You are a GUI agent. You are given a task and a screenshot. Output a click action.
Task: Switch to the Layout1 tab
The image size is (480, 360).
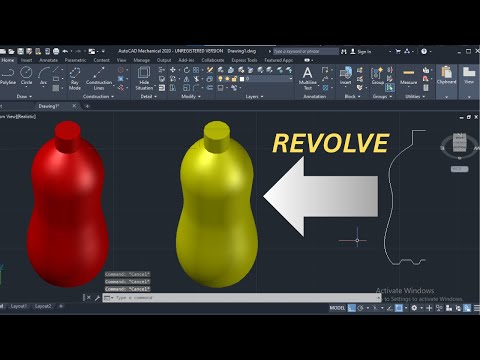18,306
